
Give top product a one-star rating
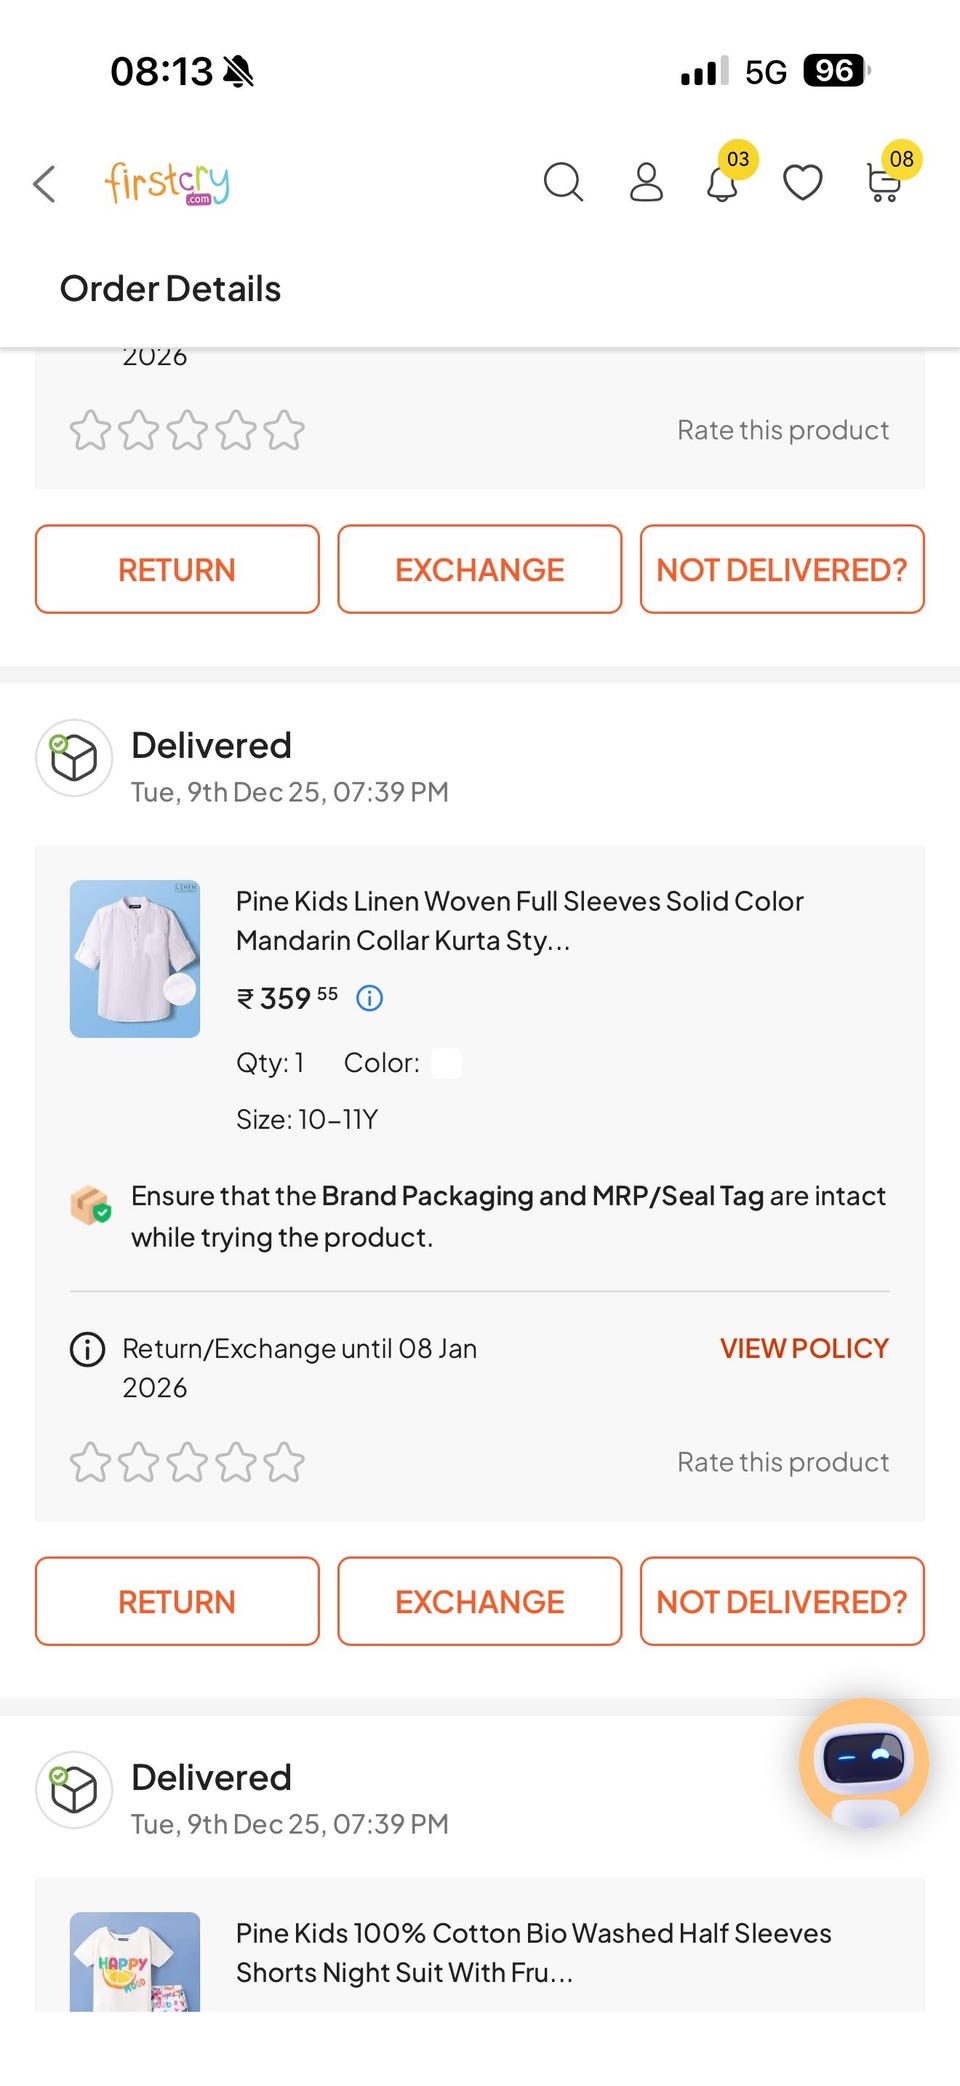point(90,431)
